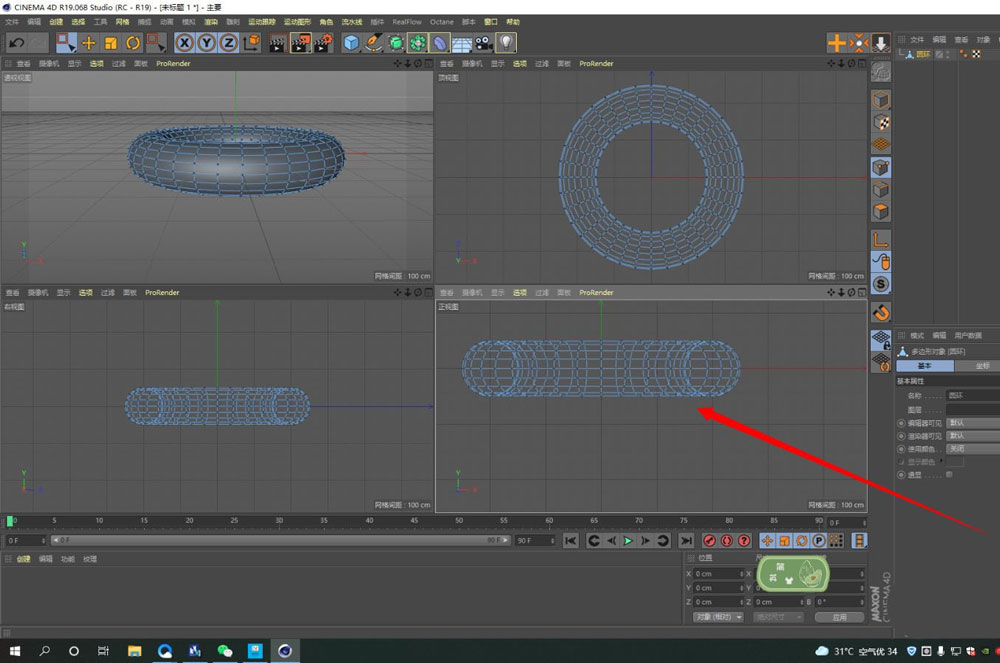Select the Rotate tool
Screen dimensions: 1000x663
tap(133, 42)
